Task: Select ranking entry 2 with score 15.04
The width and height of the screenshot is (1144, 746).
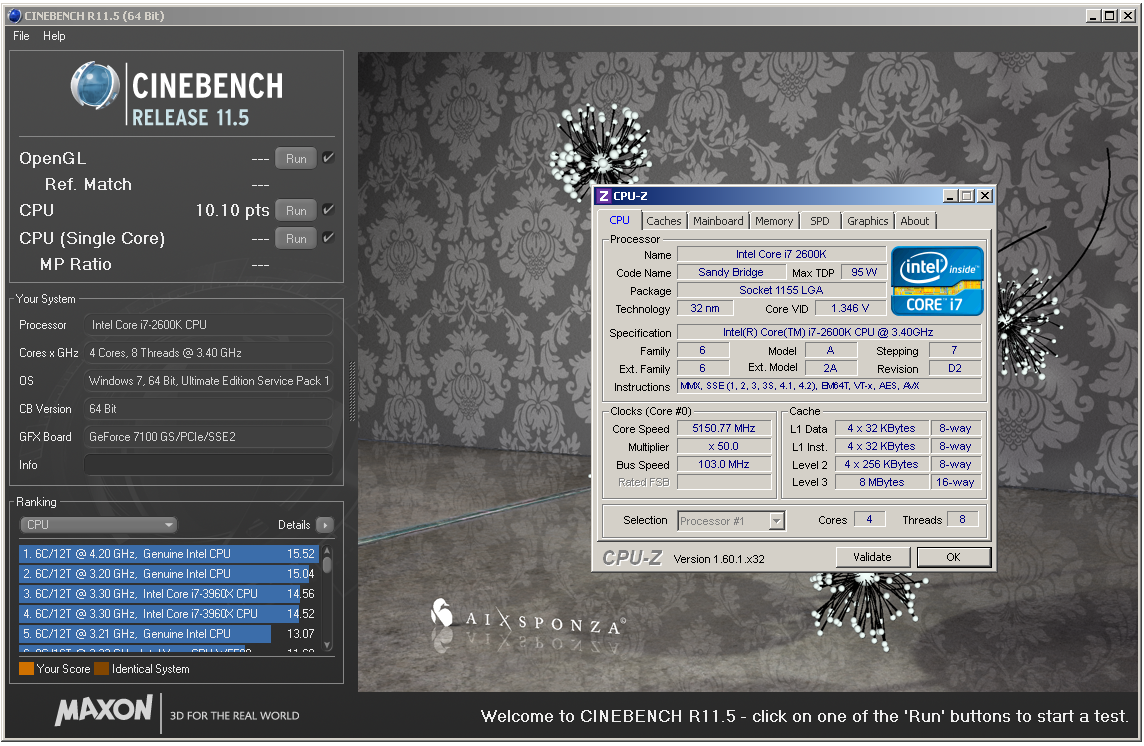Action: 169,574
